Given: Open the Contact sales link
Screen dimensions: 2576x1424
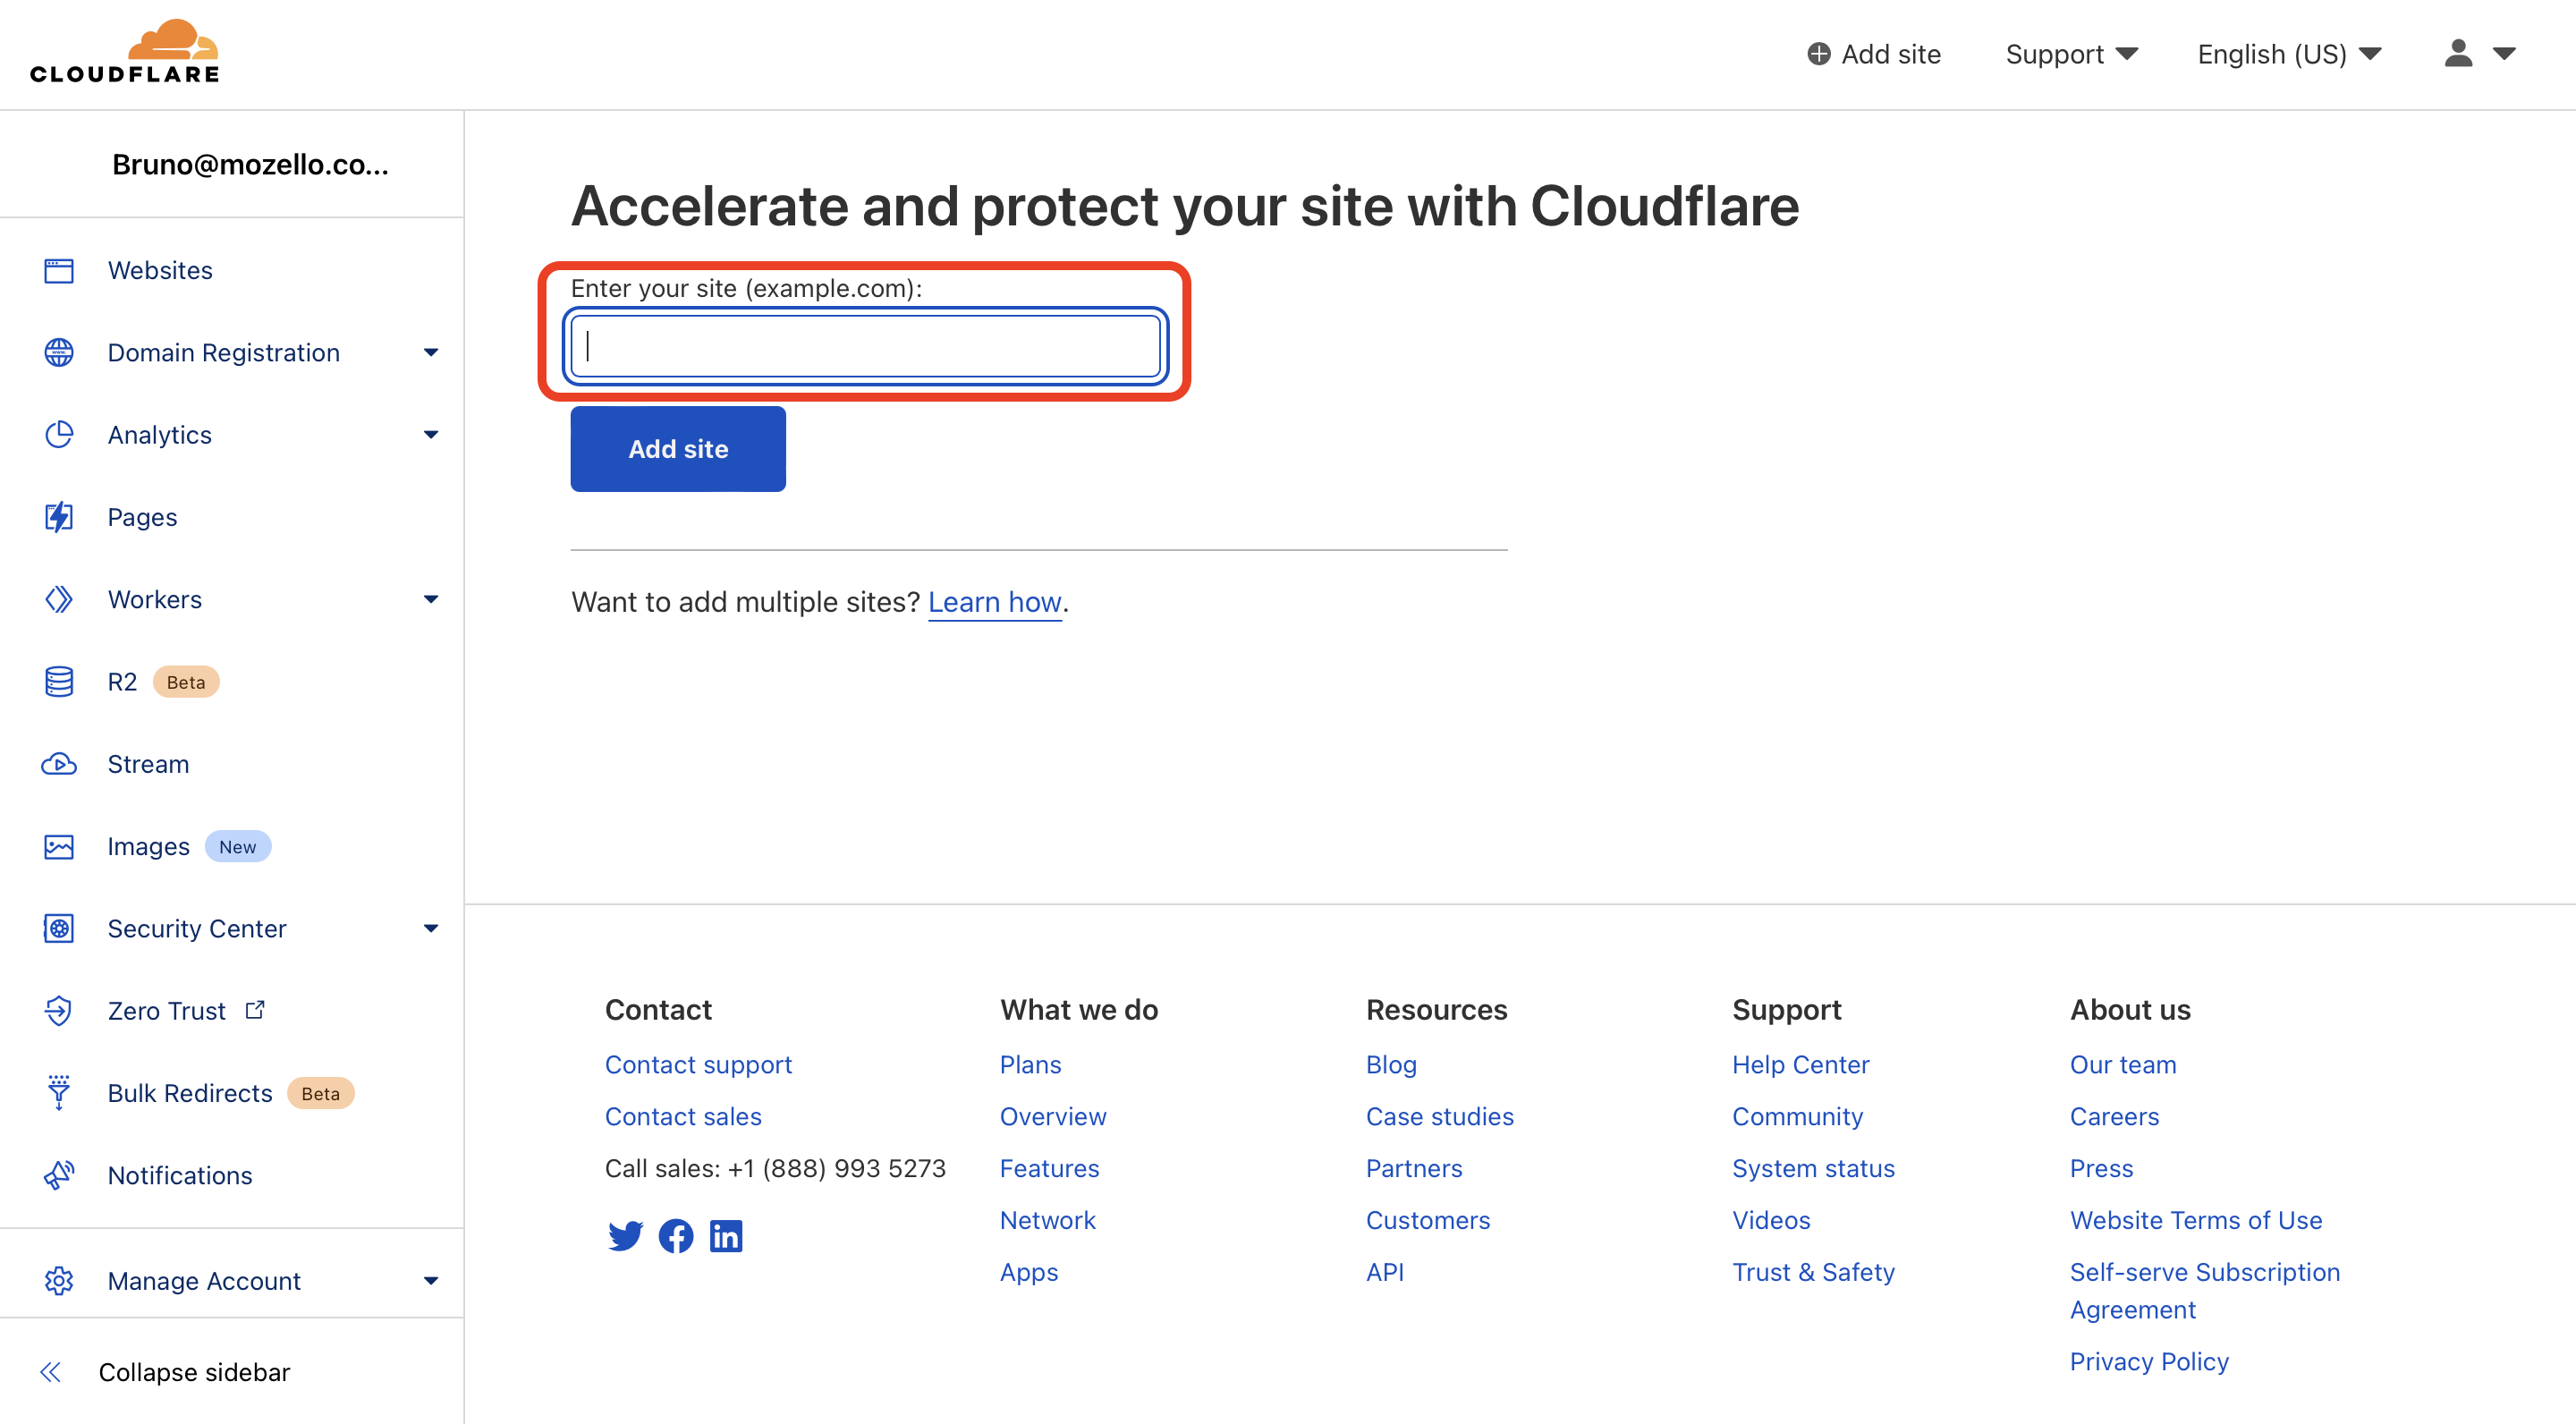Looking at the screenshot, I should 683,1117.
